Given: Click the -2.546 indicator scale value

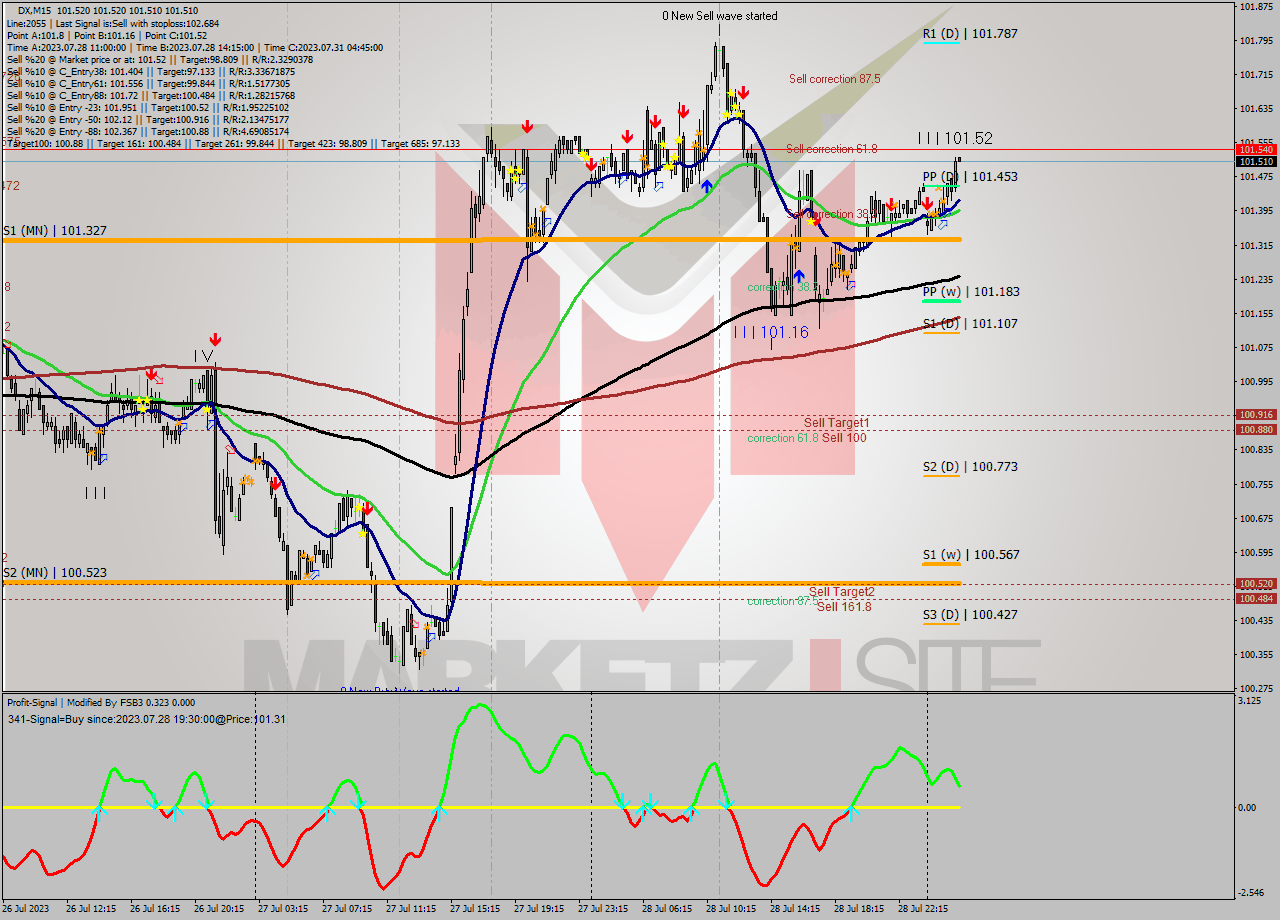Looking at the screenshot, I should [x=1251, y=893].
